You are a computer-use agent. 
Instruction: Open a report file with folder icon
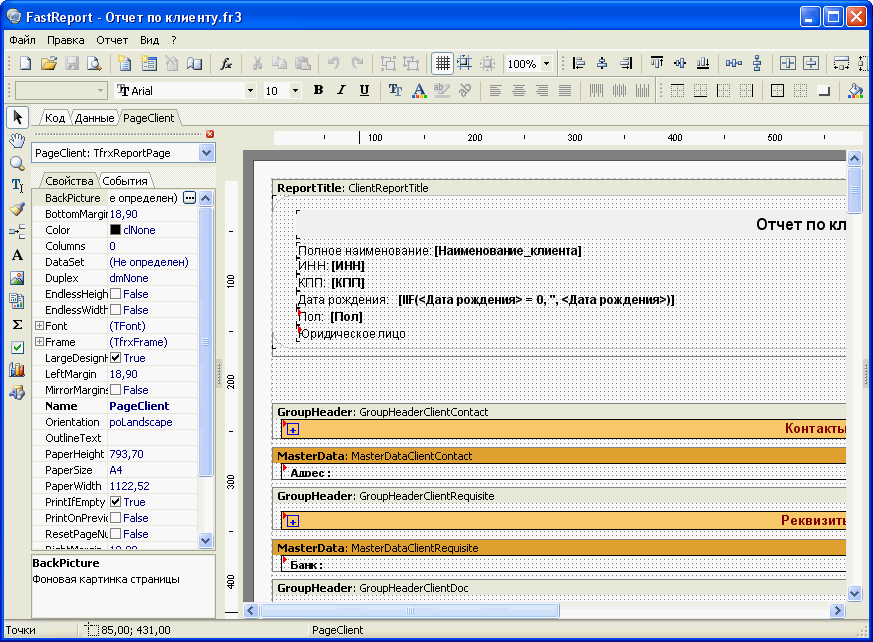coord(48,63)
